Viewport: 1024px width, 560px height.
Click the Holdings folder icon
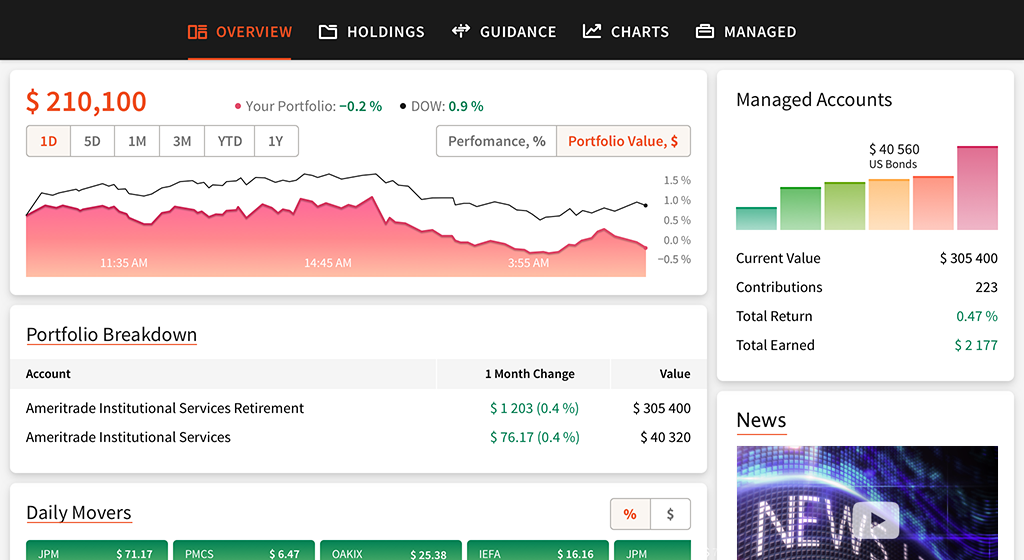328,32
